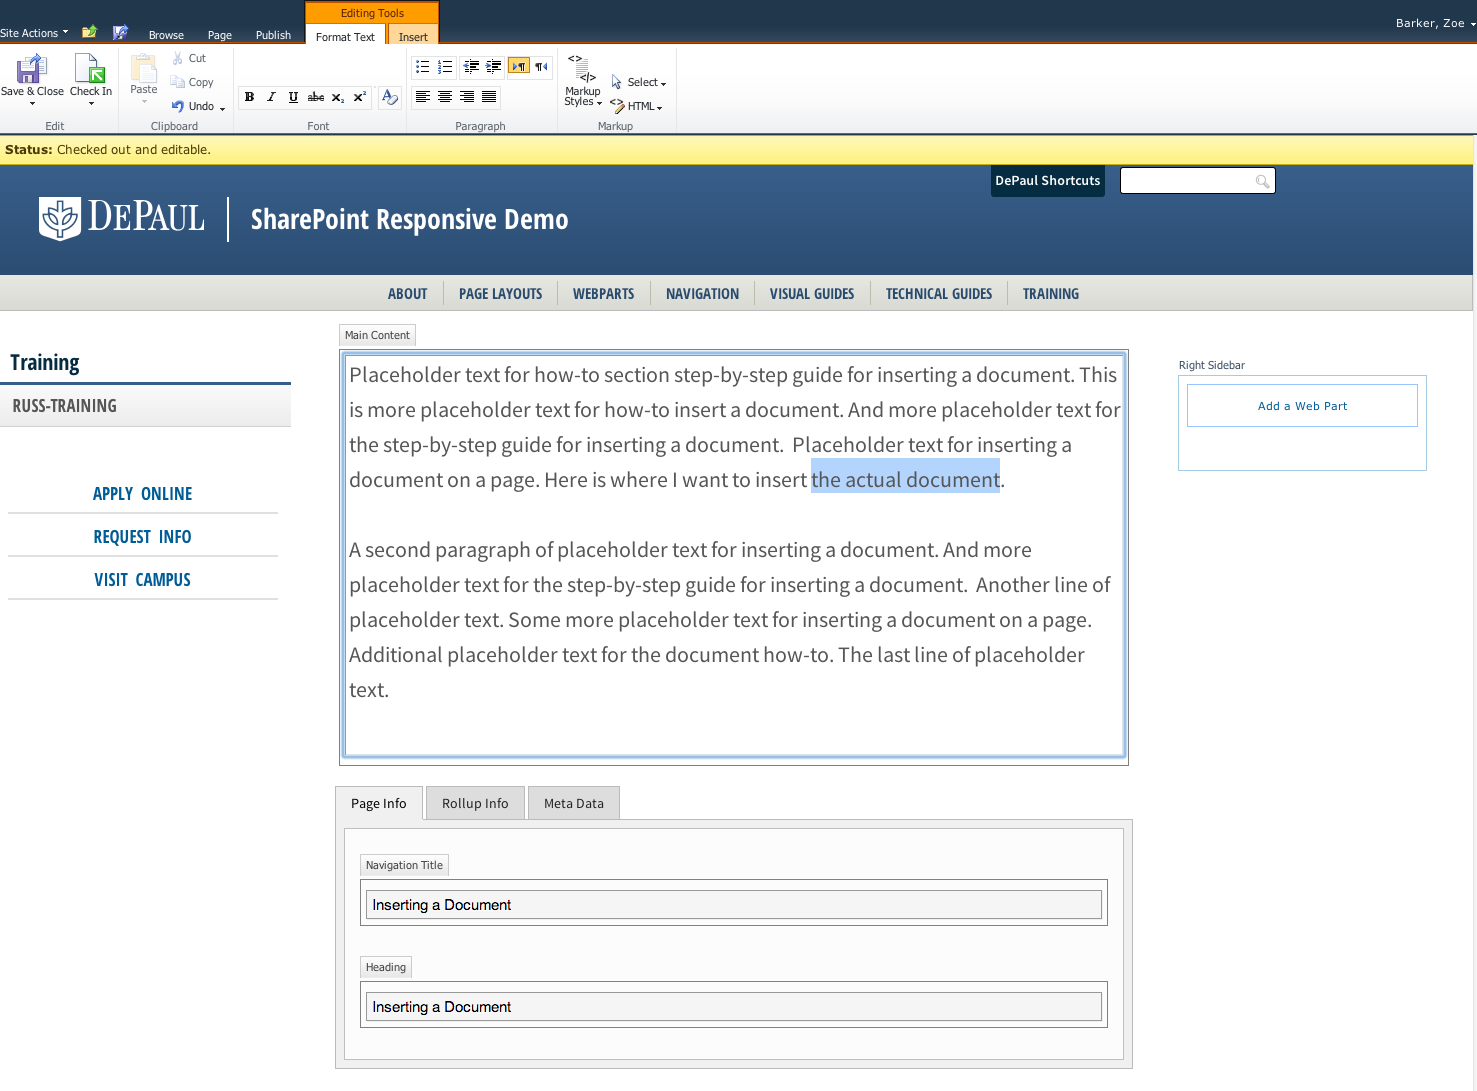Apply a bulleted list
The height and width of the screenshot is (1091, 1477).
422,65
